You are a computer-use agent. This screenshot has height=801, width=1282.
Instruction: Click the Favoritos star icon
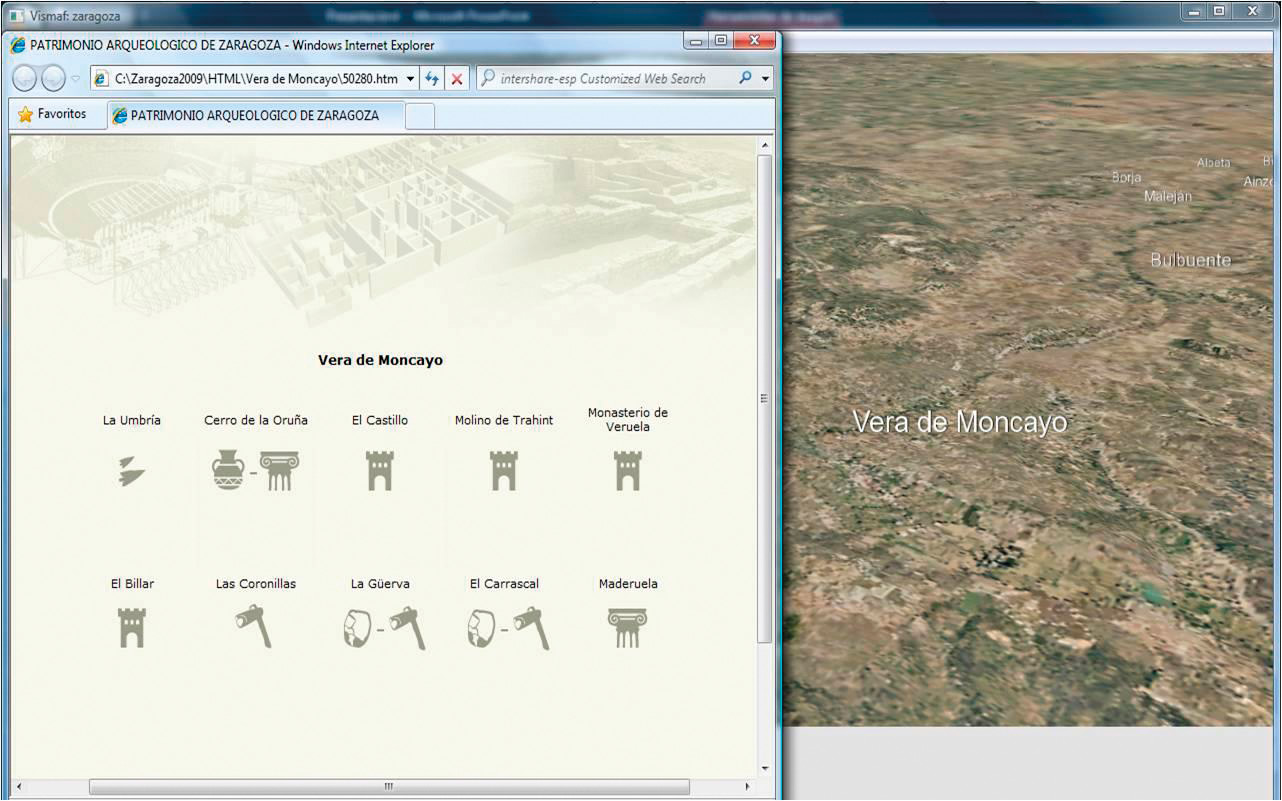(x=25, y=115)
